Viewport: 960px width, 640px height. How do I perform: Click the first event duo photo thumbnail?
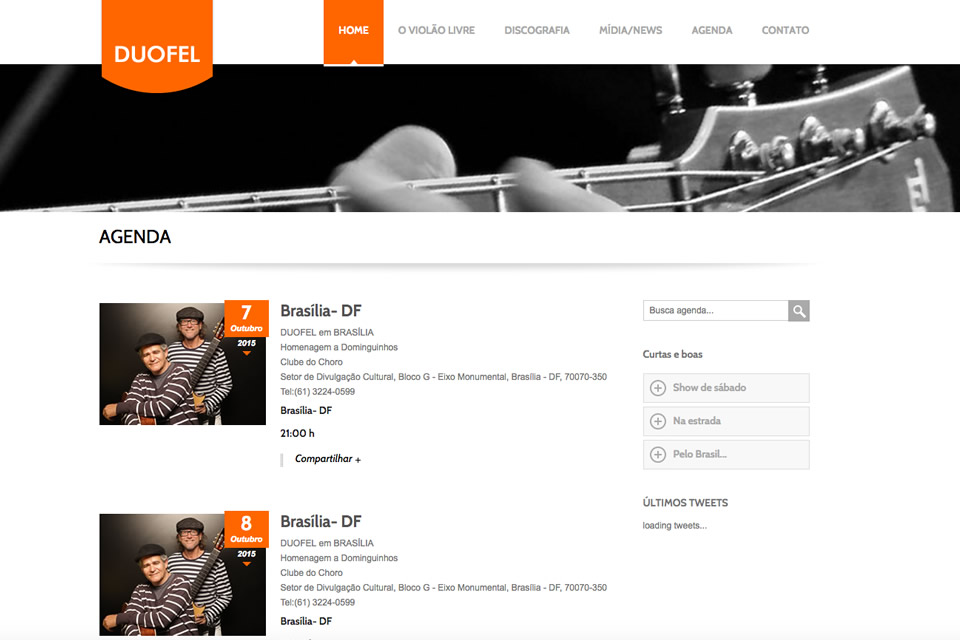(x=182, y=364)
